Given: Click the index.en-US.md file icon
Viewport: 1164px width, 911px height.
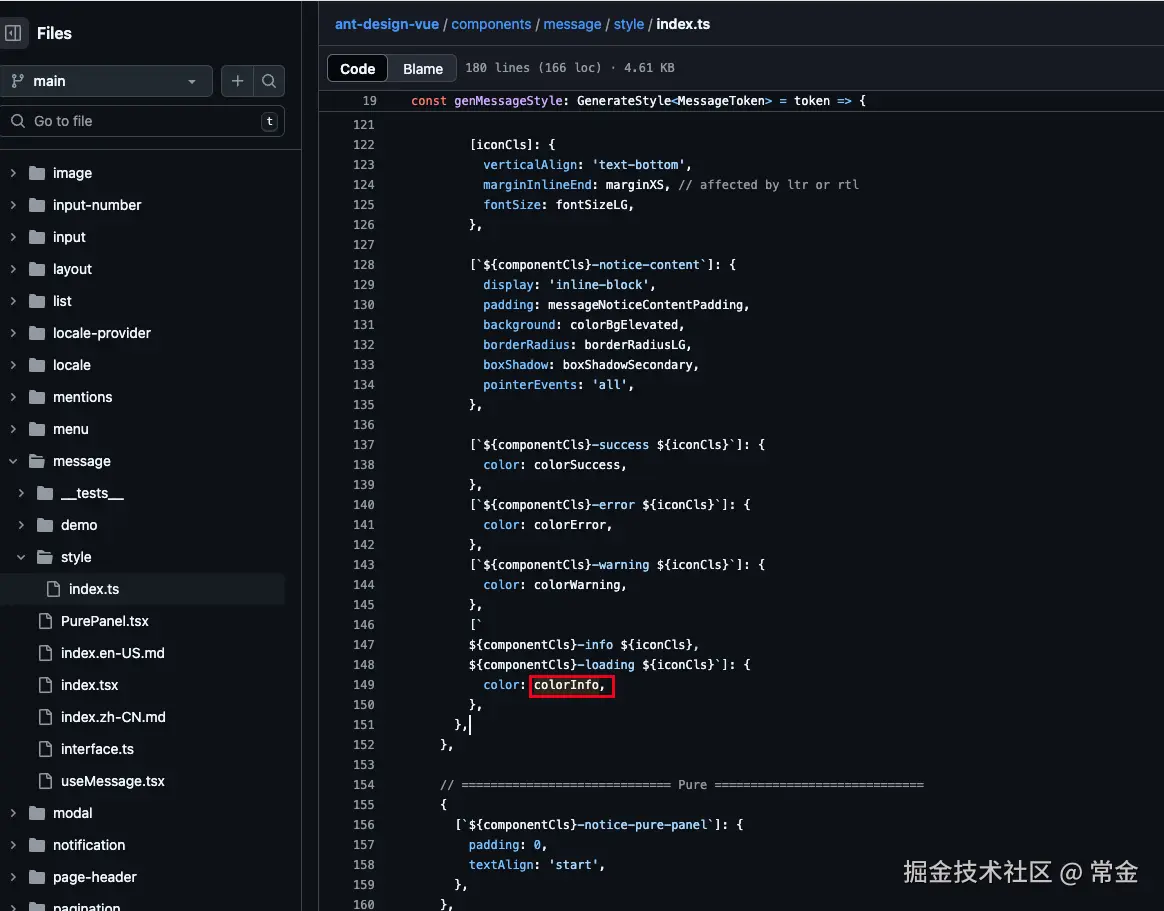Looking at the screenshot, I should point(45,653).
